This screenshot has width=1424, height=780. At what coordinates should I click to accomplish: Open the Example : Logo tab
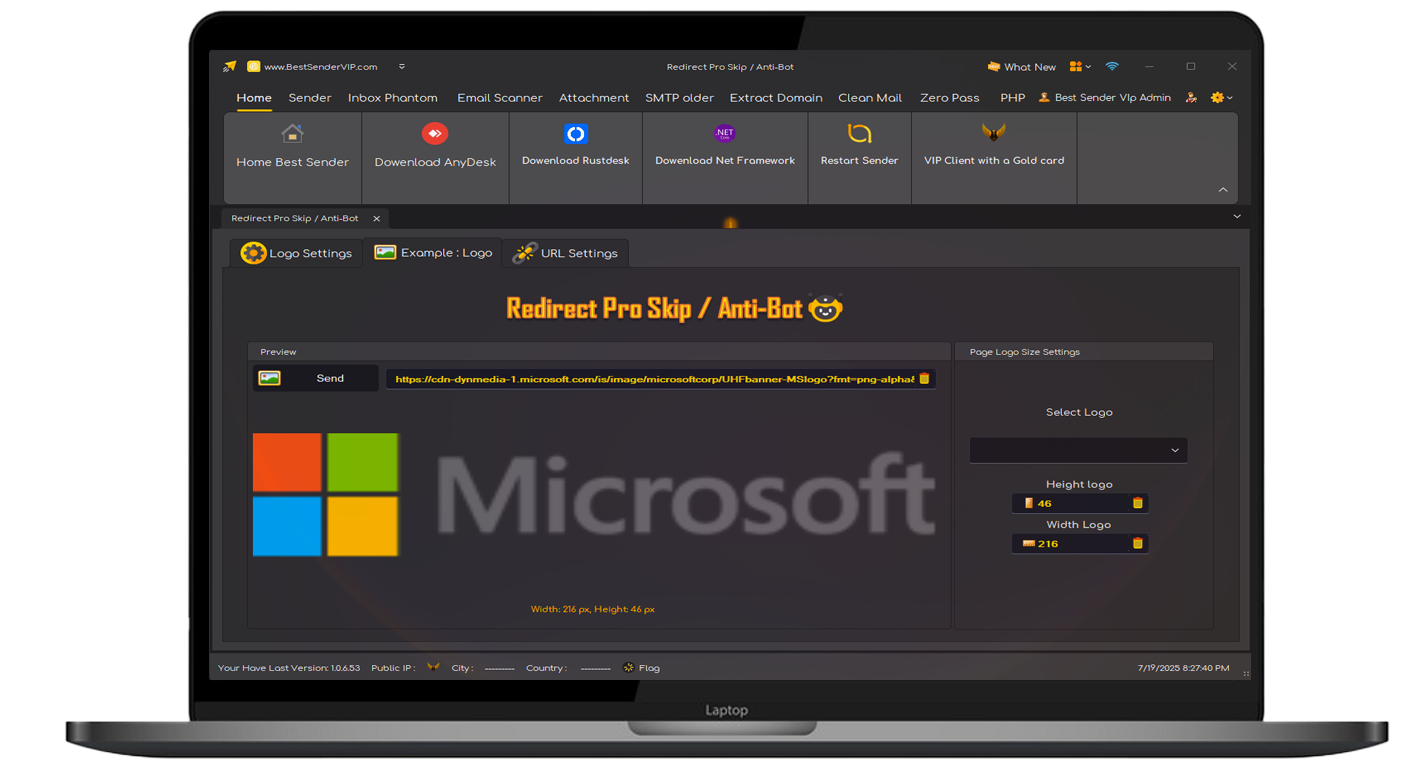click(x=433, y=253)
